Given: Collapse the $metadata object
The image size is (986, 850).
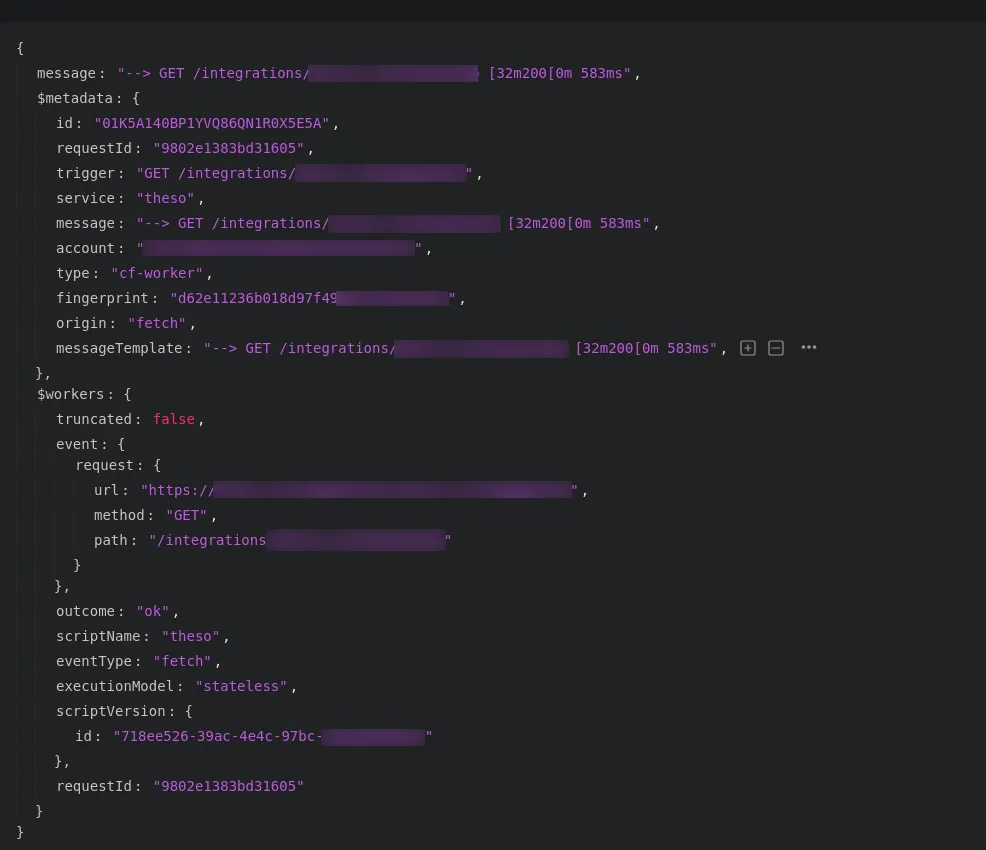Looking at the screenshot, I should 75,98.
